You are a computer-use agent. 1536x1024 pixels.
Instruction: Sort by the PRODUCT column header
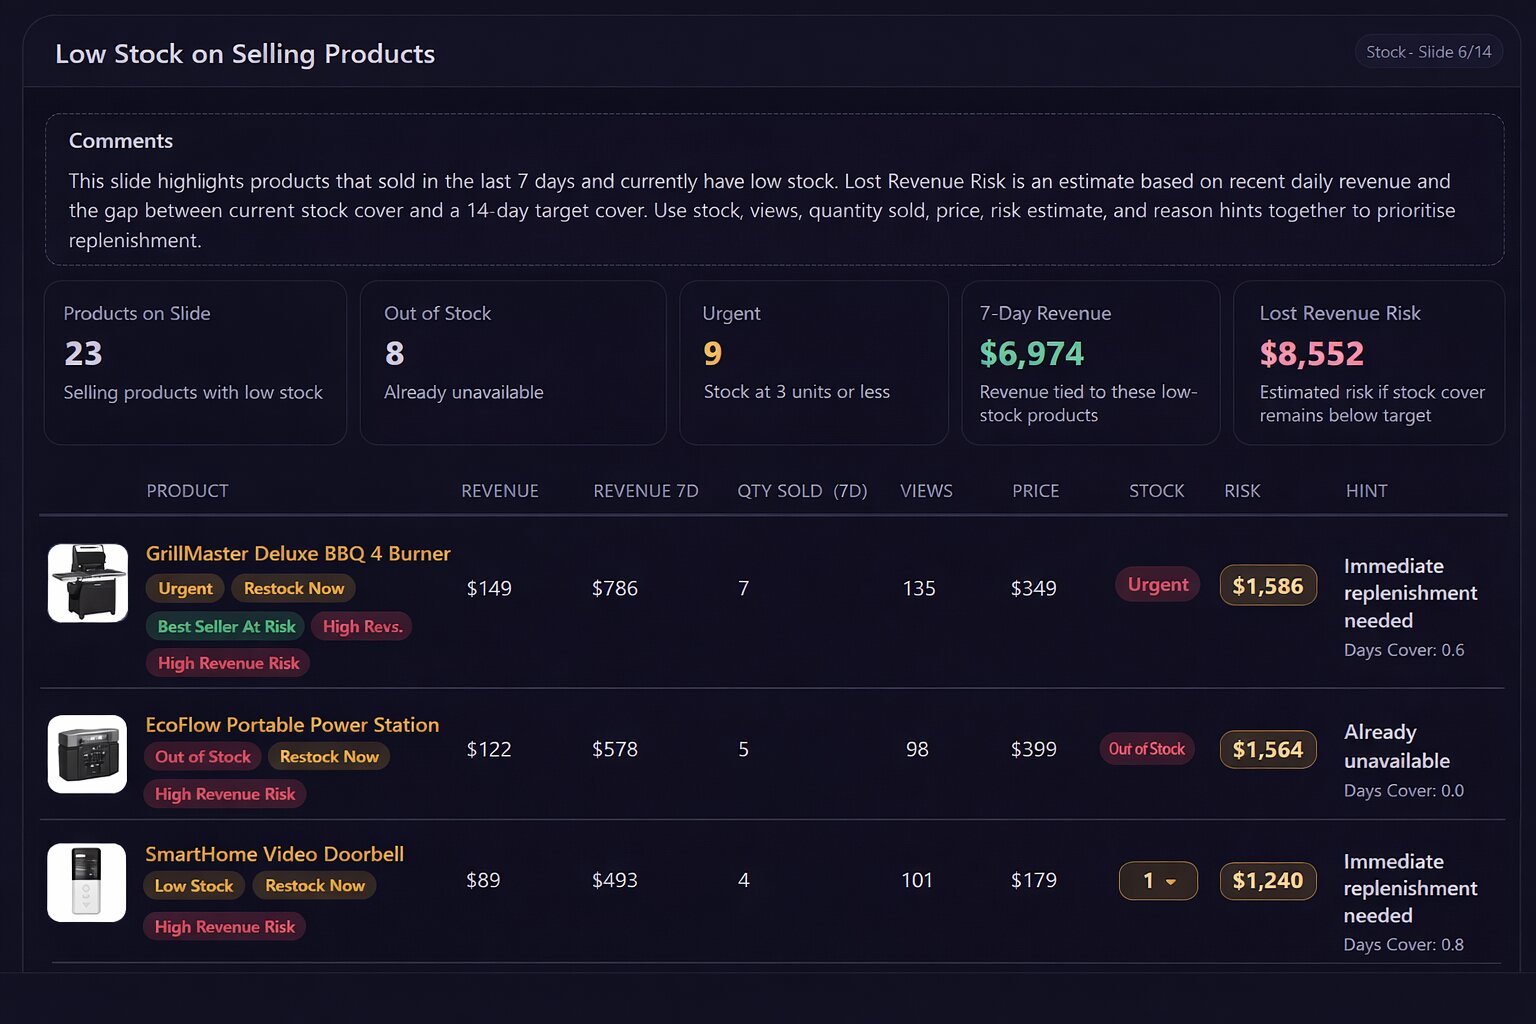pyautogui.click(x=187, y=491)
